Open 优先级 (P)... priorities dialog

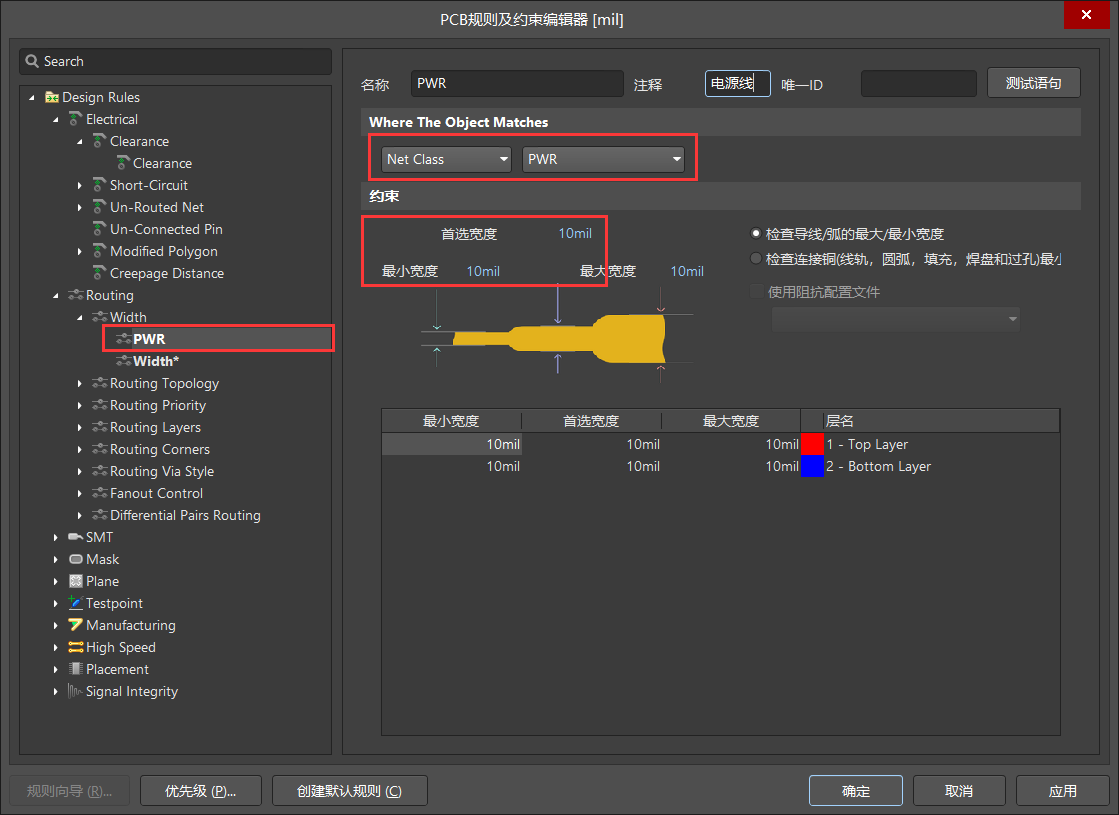pos(201,791)
